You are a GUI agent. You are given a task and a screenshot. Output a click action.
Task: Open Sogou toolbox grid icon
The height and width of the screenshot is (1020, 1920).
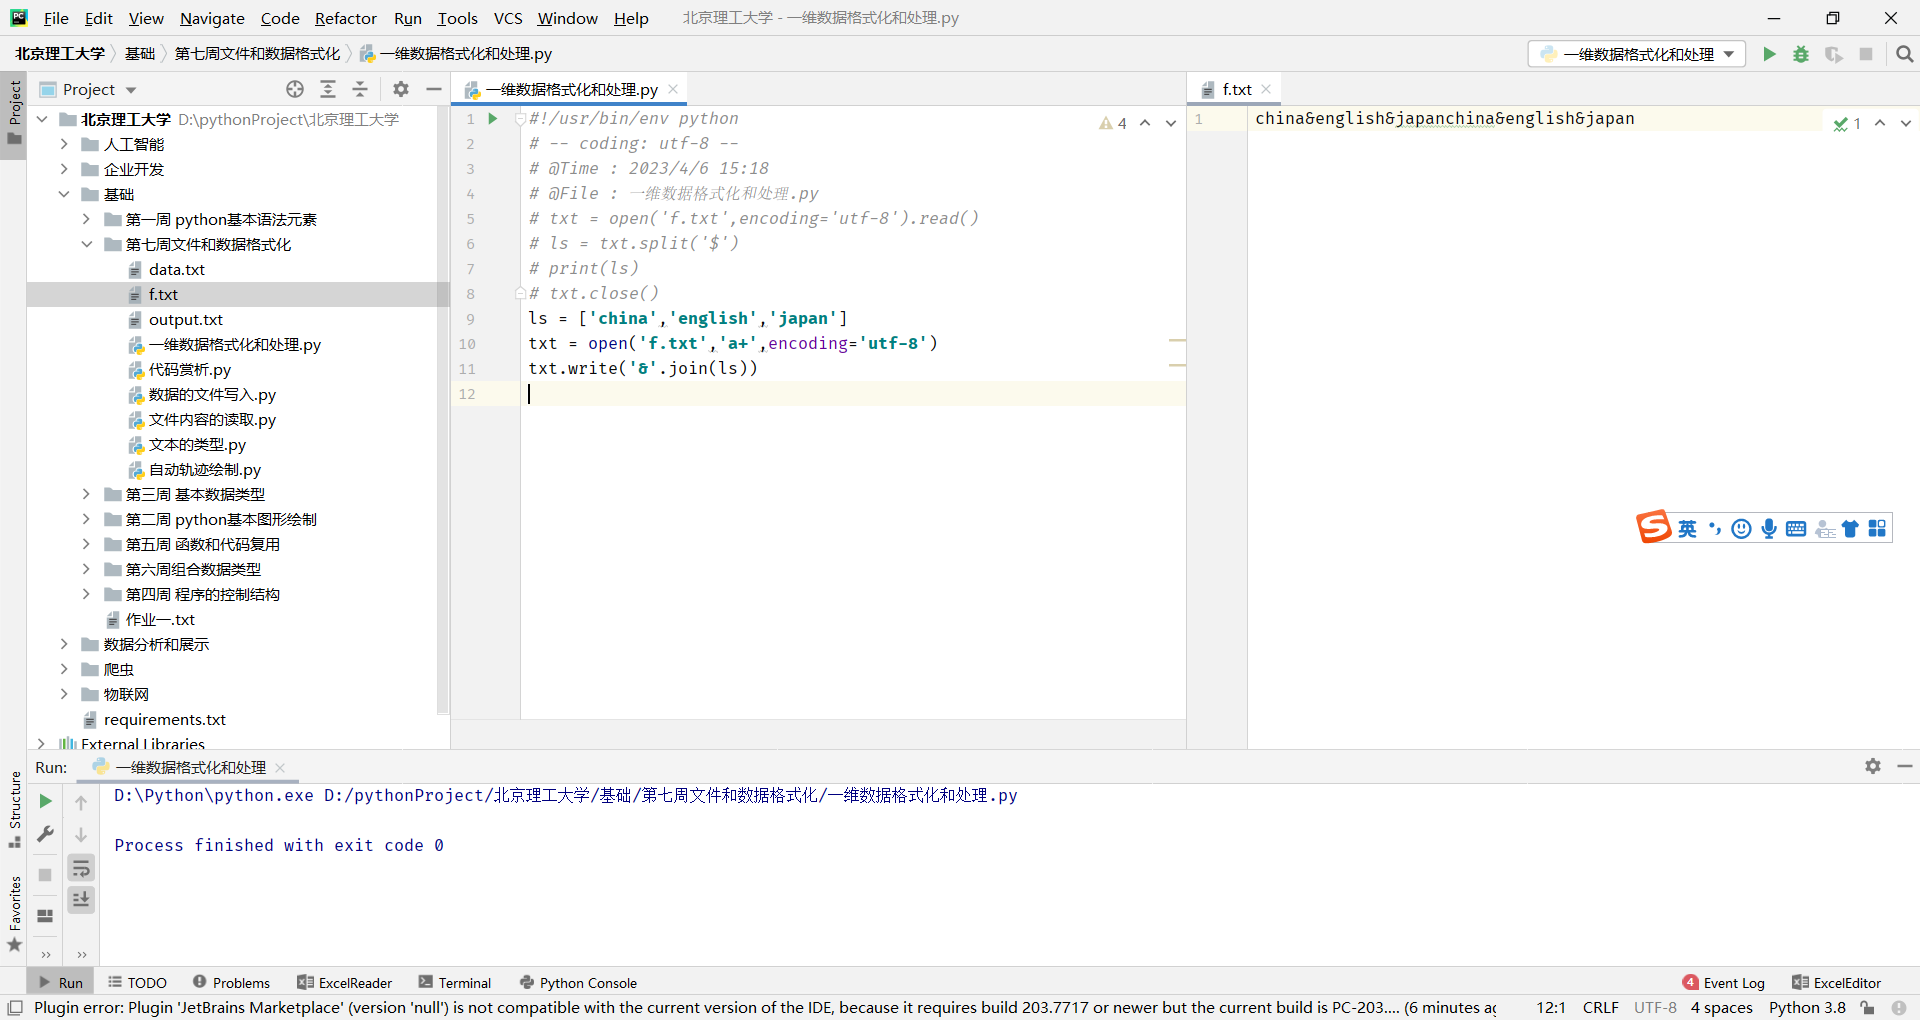1877,529
